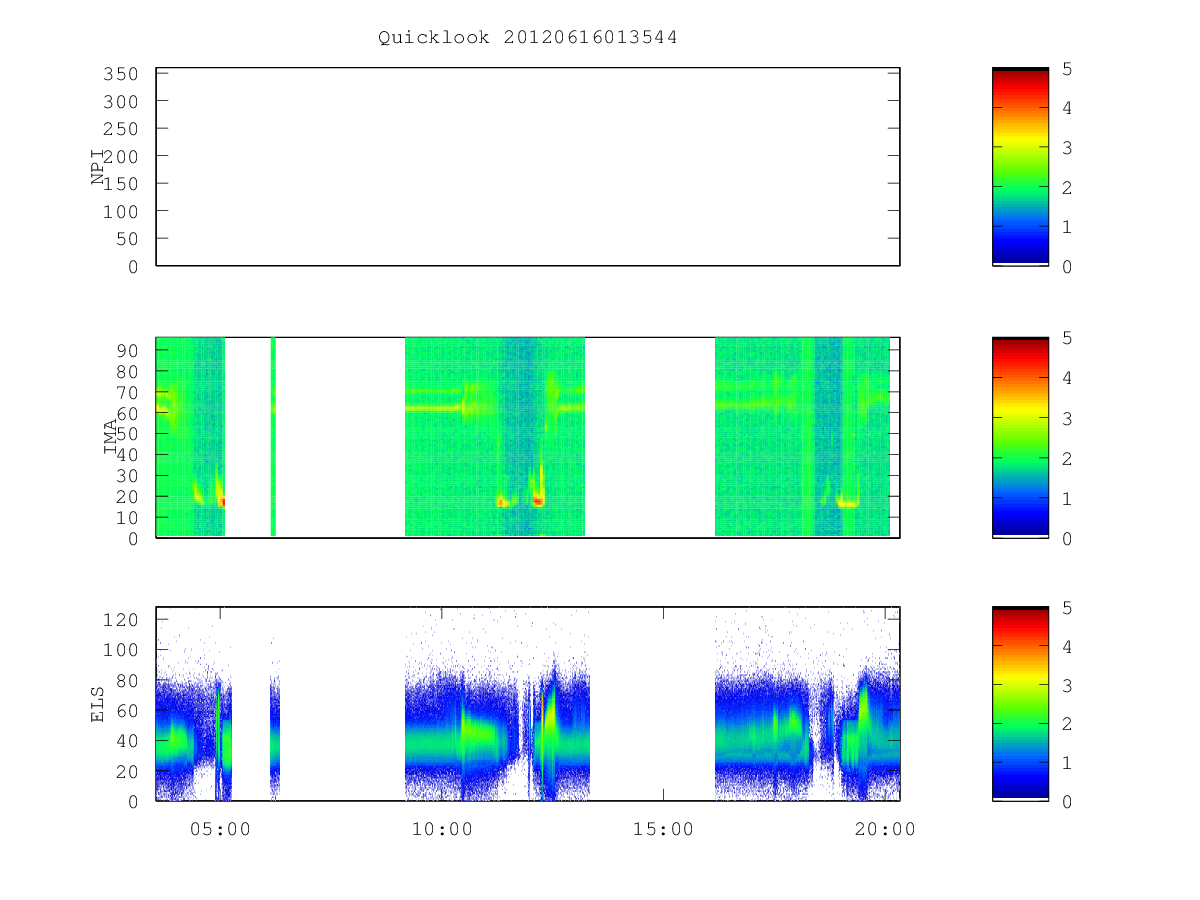
Task: Click the 2 label on IMA colorbar
Action: point(1067,458)
